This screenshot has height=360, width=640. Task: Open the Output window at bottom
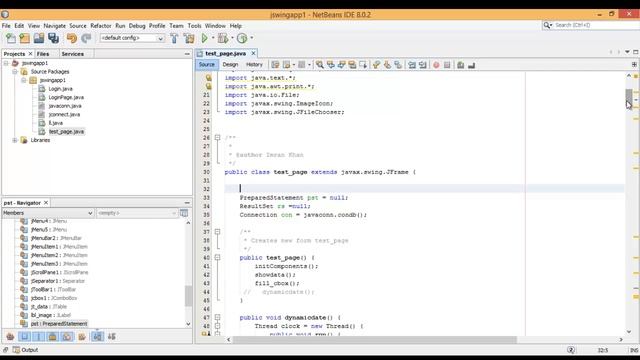tap(25, 350)
